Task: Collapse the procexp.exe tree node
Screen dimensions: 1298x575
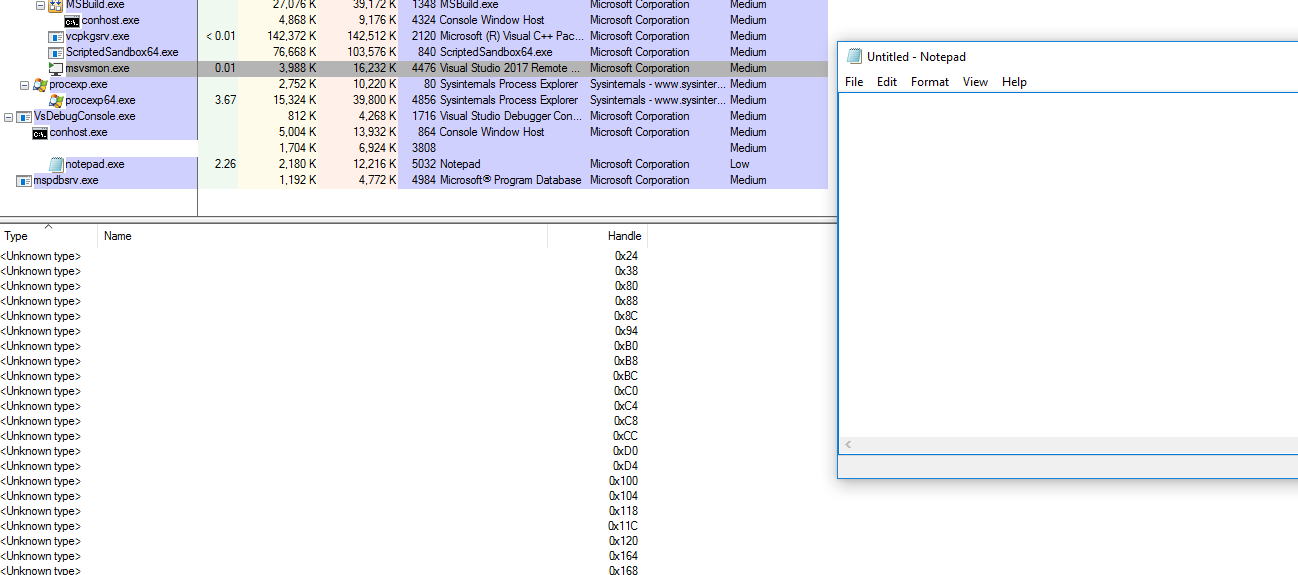Action: point(25,85)
